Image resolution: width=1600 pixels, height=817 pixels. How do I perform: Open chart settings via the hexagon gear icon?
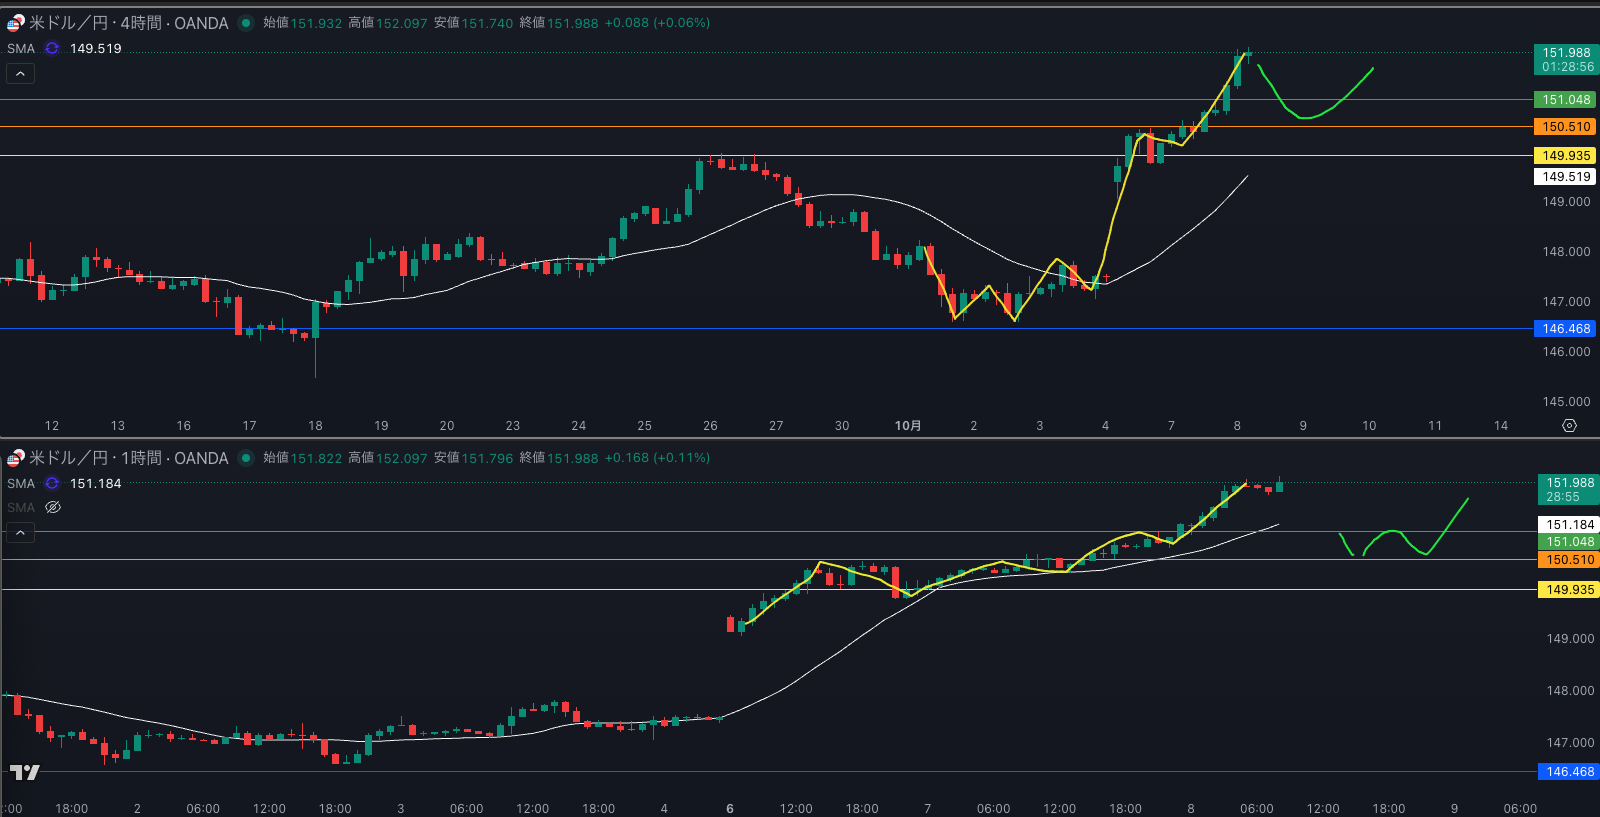pyautogui.click(x=1569, y=426)
